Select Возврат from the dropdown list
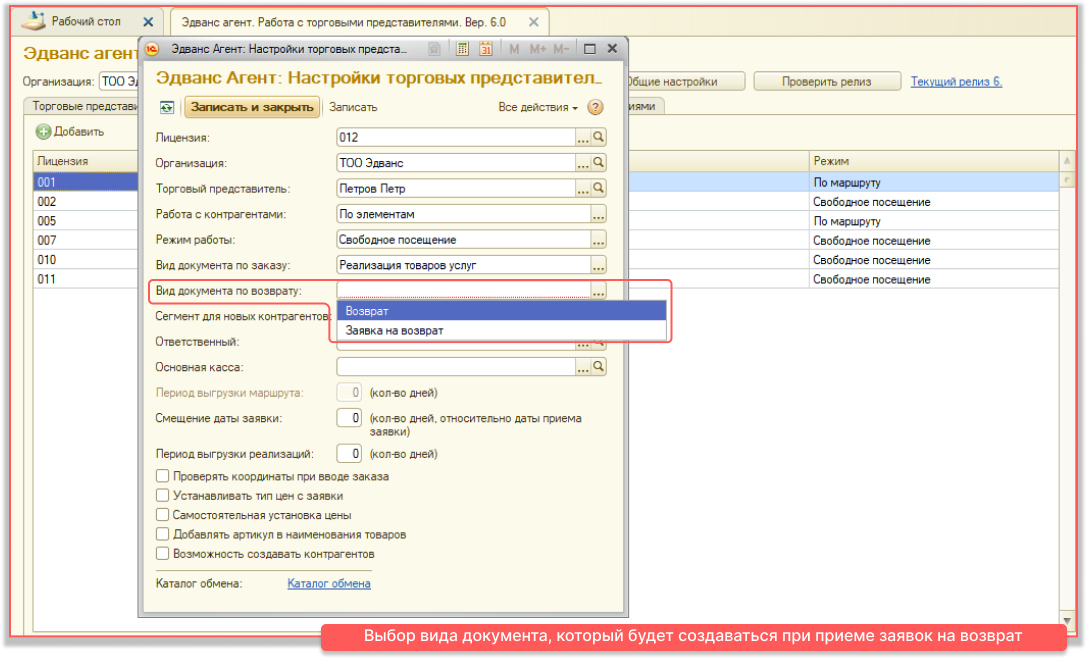The width and height of the screenshot is (1087, 659). [x=501, y=311]
